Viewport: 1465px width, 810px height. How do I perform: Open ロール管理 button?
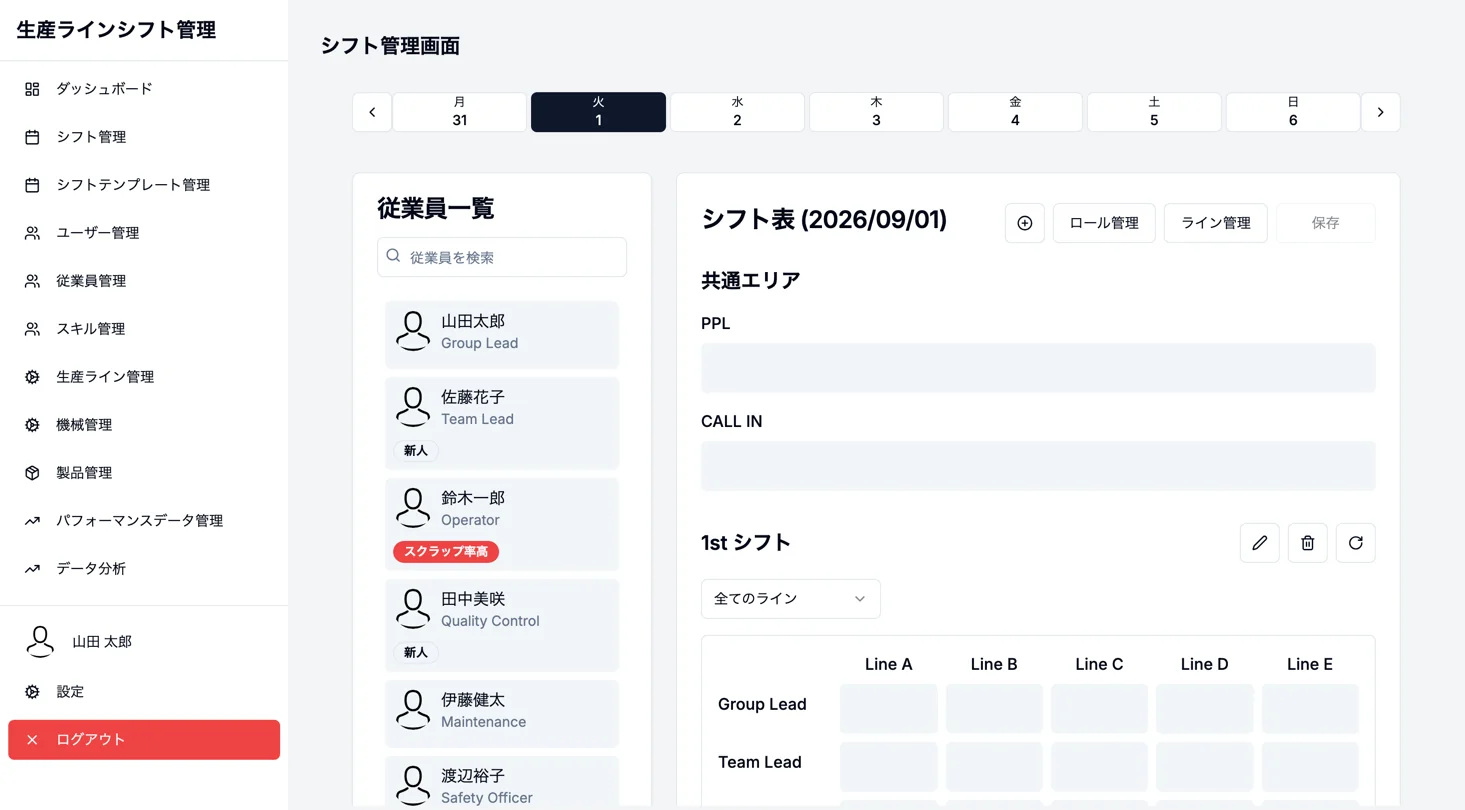1104,223
